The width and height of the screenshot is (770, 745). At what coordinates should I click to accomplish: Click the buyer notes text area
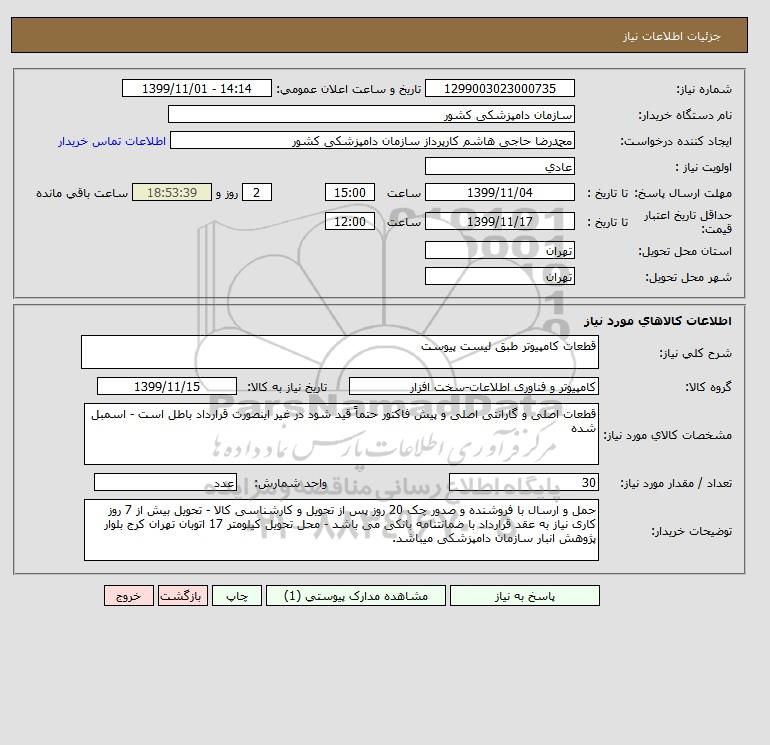pyautogui.click(x=341, y=530)
